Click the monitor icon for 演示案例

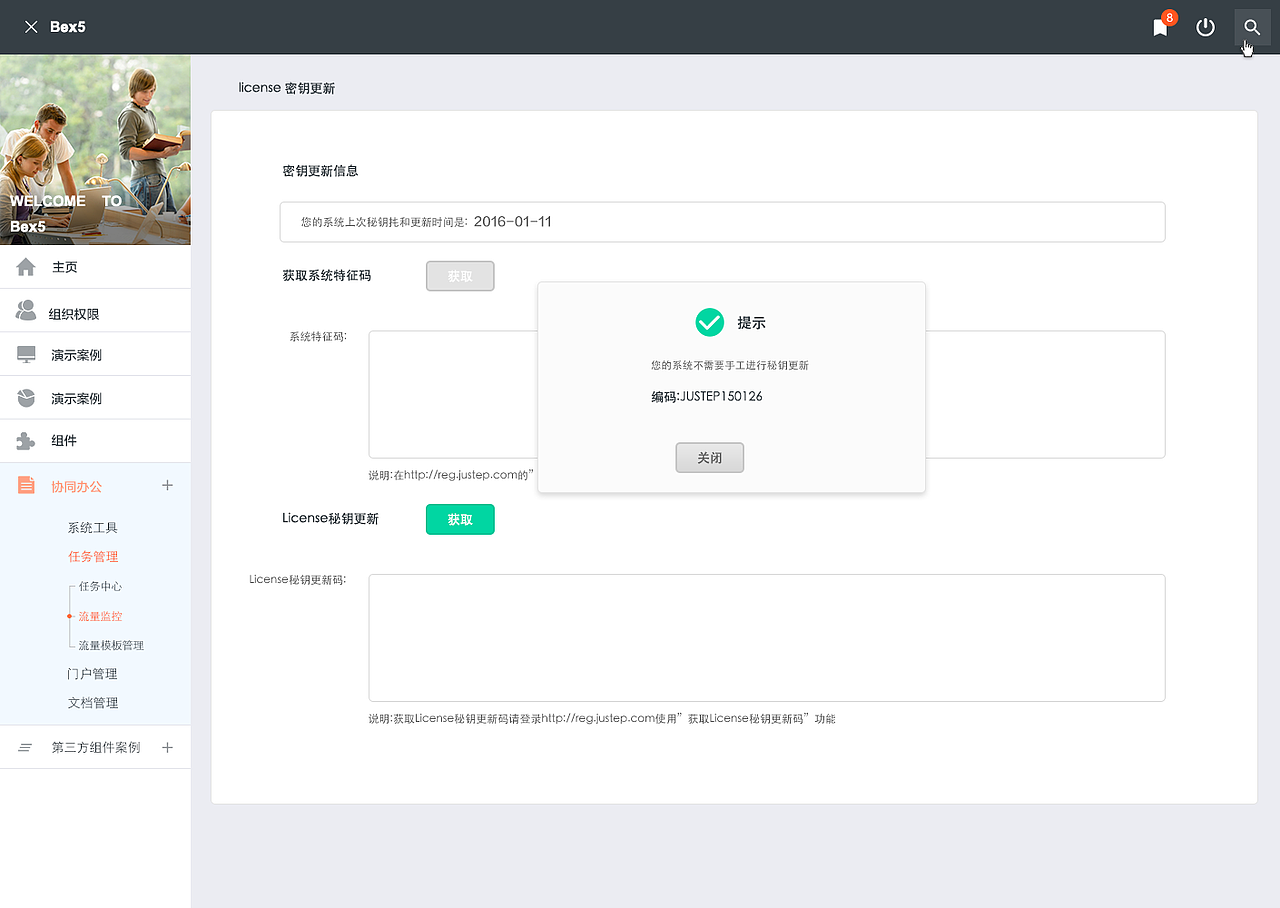tap(26, 355)
